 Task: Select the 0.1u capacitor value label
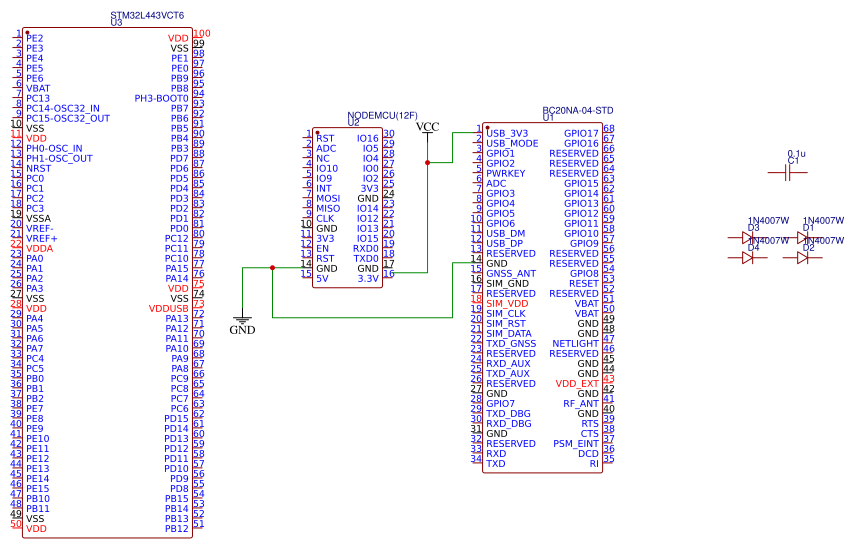pyautogui.click(x=796, y=154)
